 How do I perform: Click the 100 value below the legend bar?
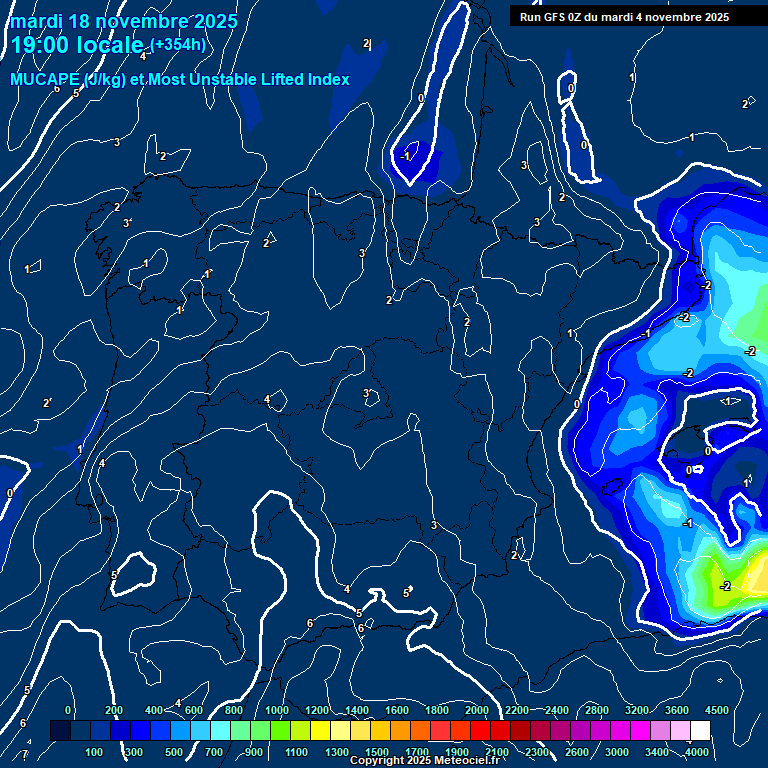pyautogui.click(x=96, y=752)
